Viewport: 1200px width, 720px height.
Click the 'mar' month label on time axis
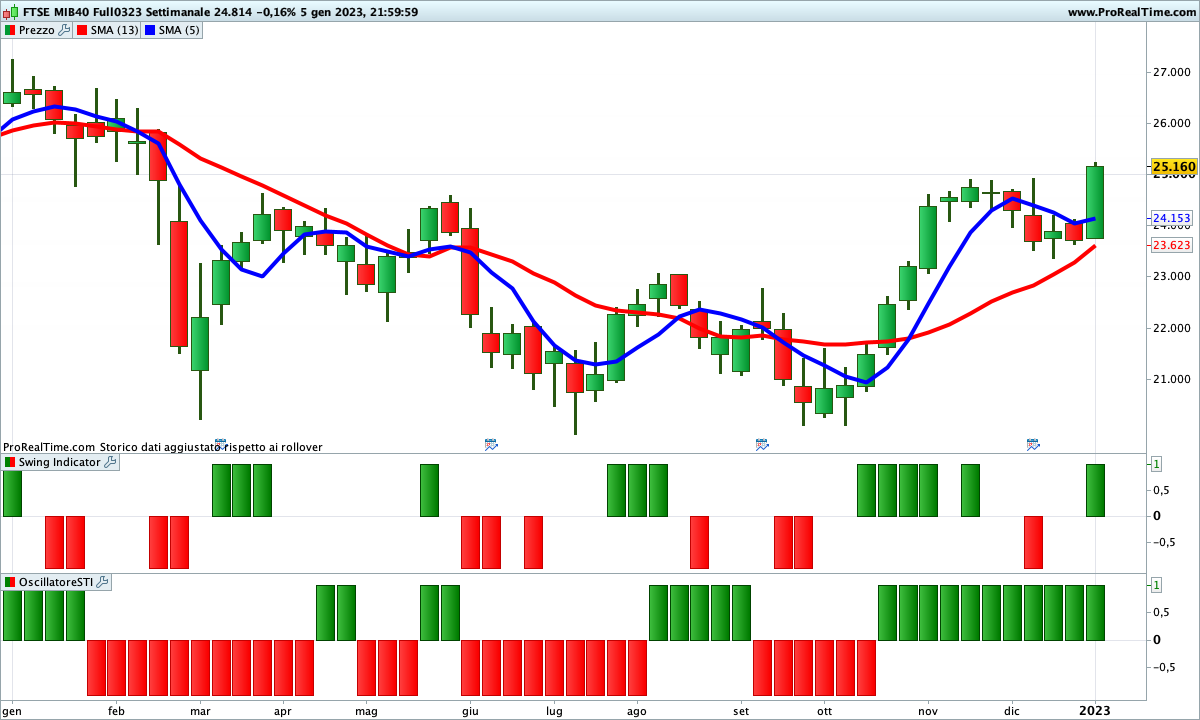(x=200, y=711)
